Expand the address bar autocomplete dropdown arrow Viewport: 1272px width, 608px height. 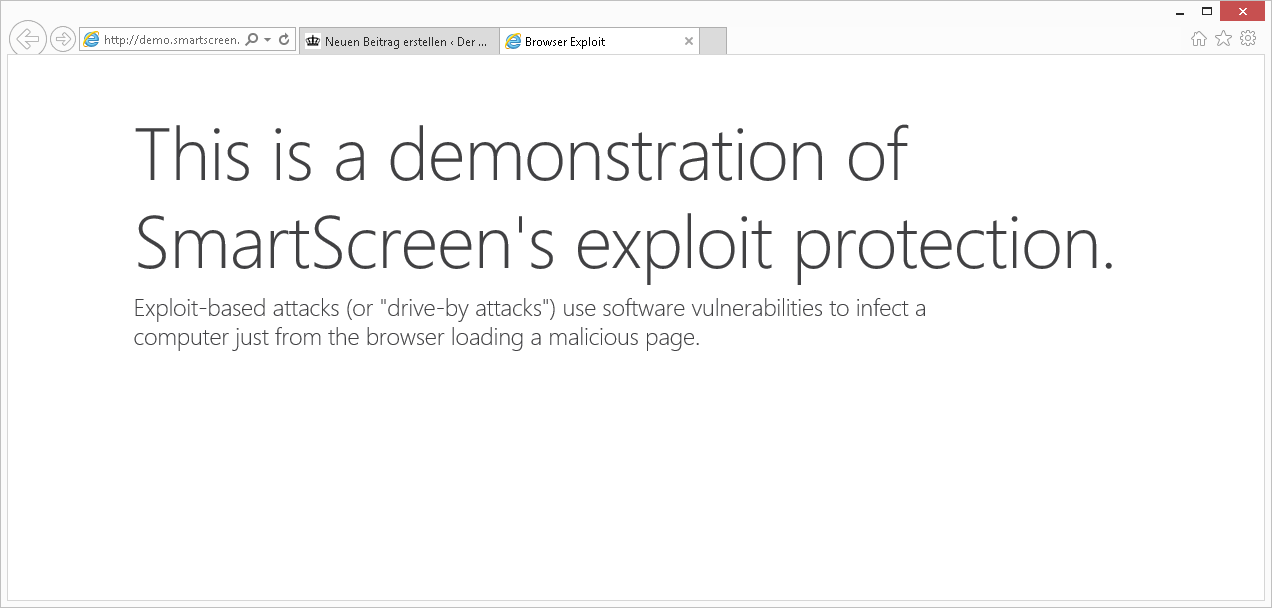pyautogui.click(x=268, y=40)
